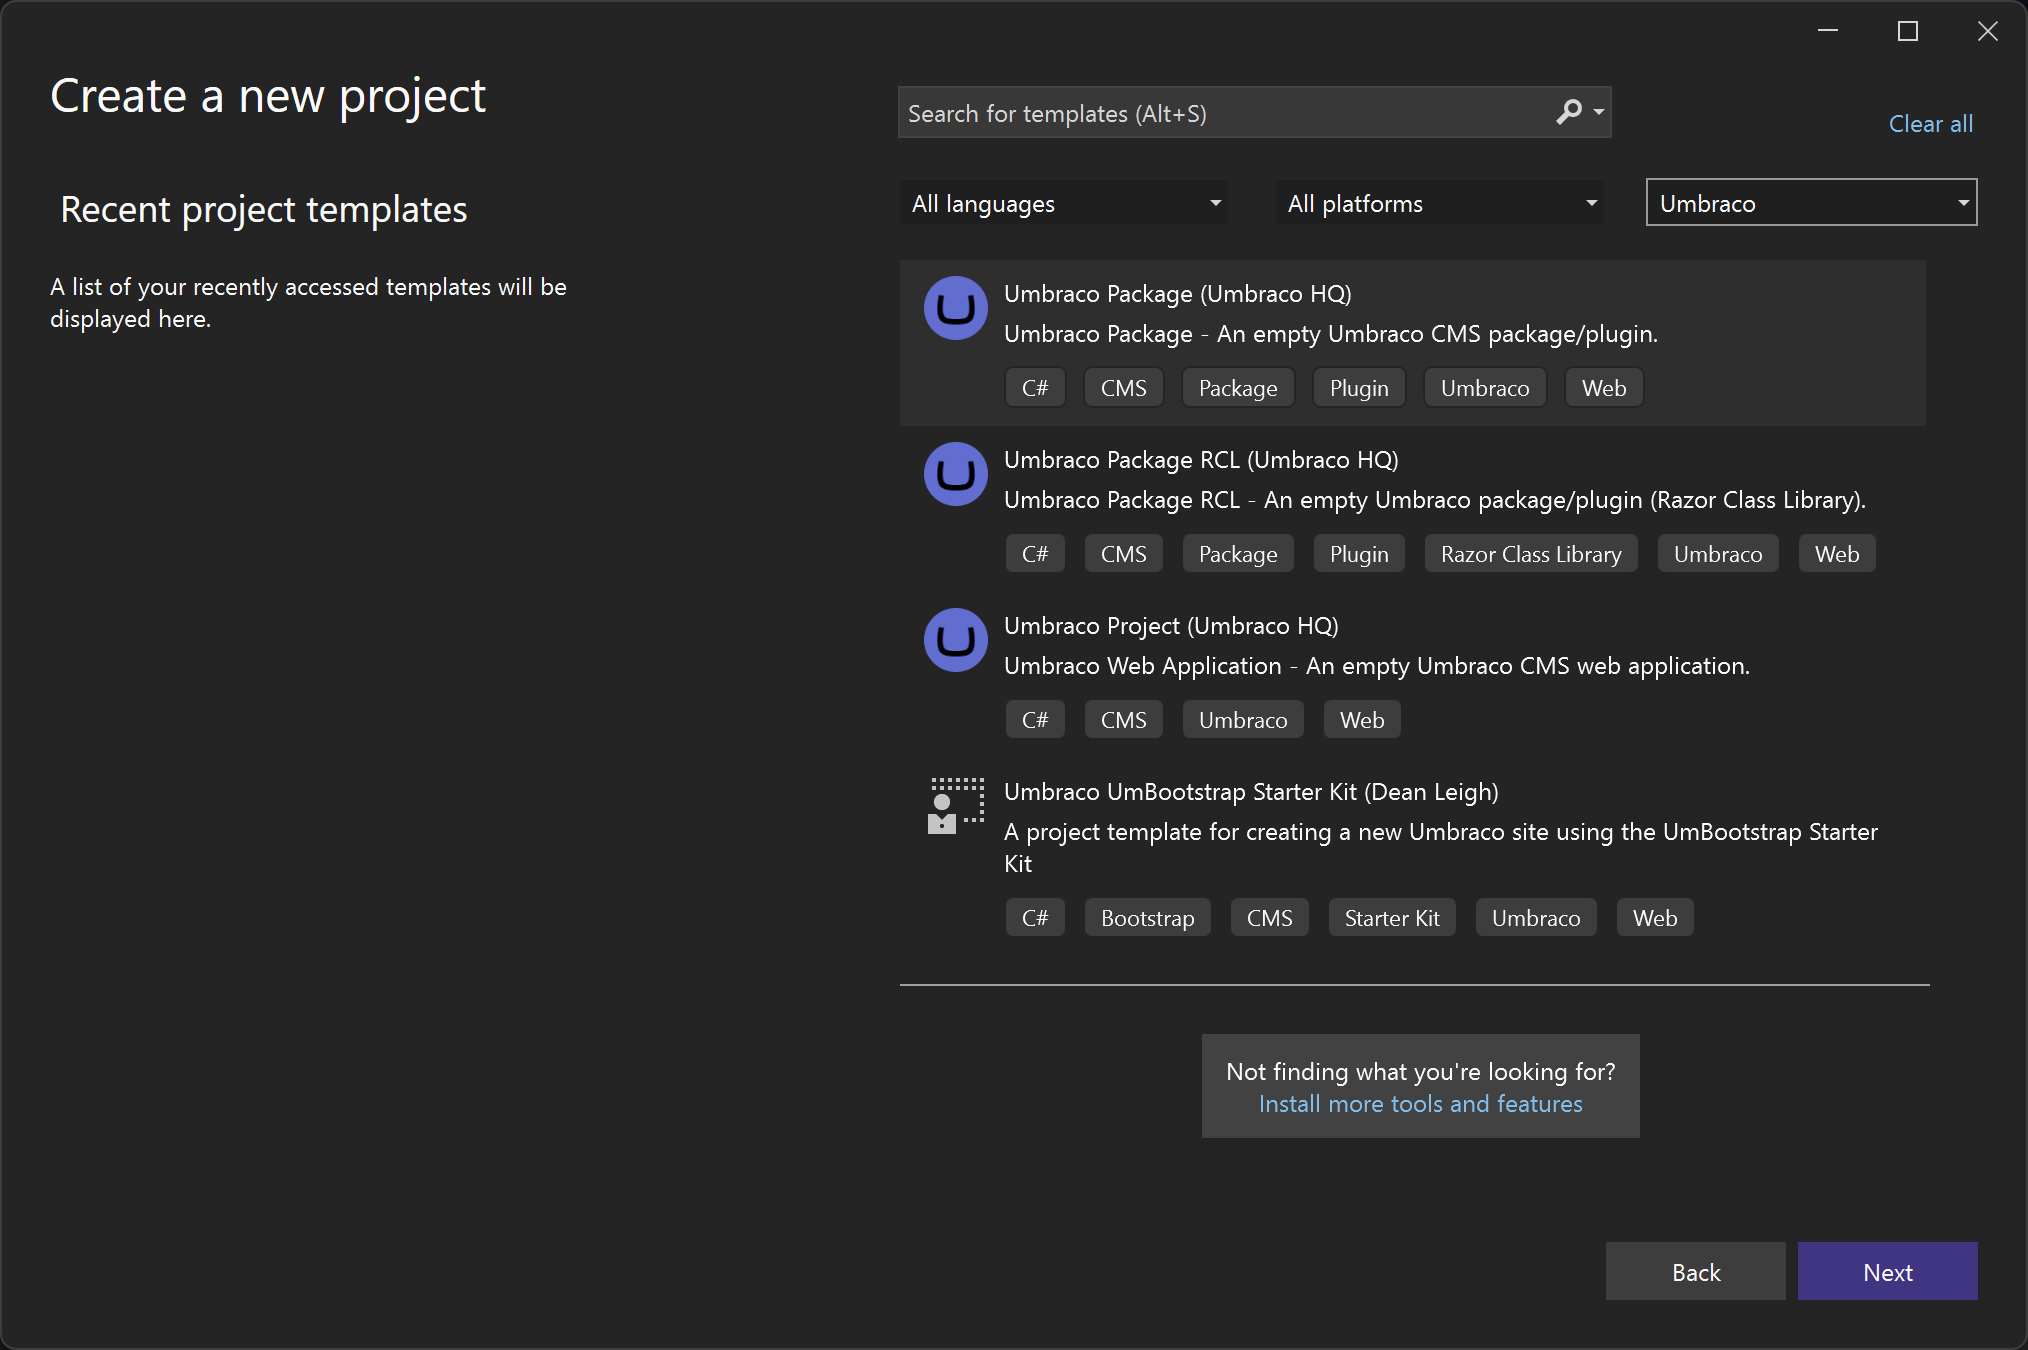
Task: Select the Umbraco Project (Umbraco HQ) template
Action: coord(1170,626)
